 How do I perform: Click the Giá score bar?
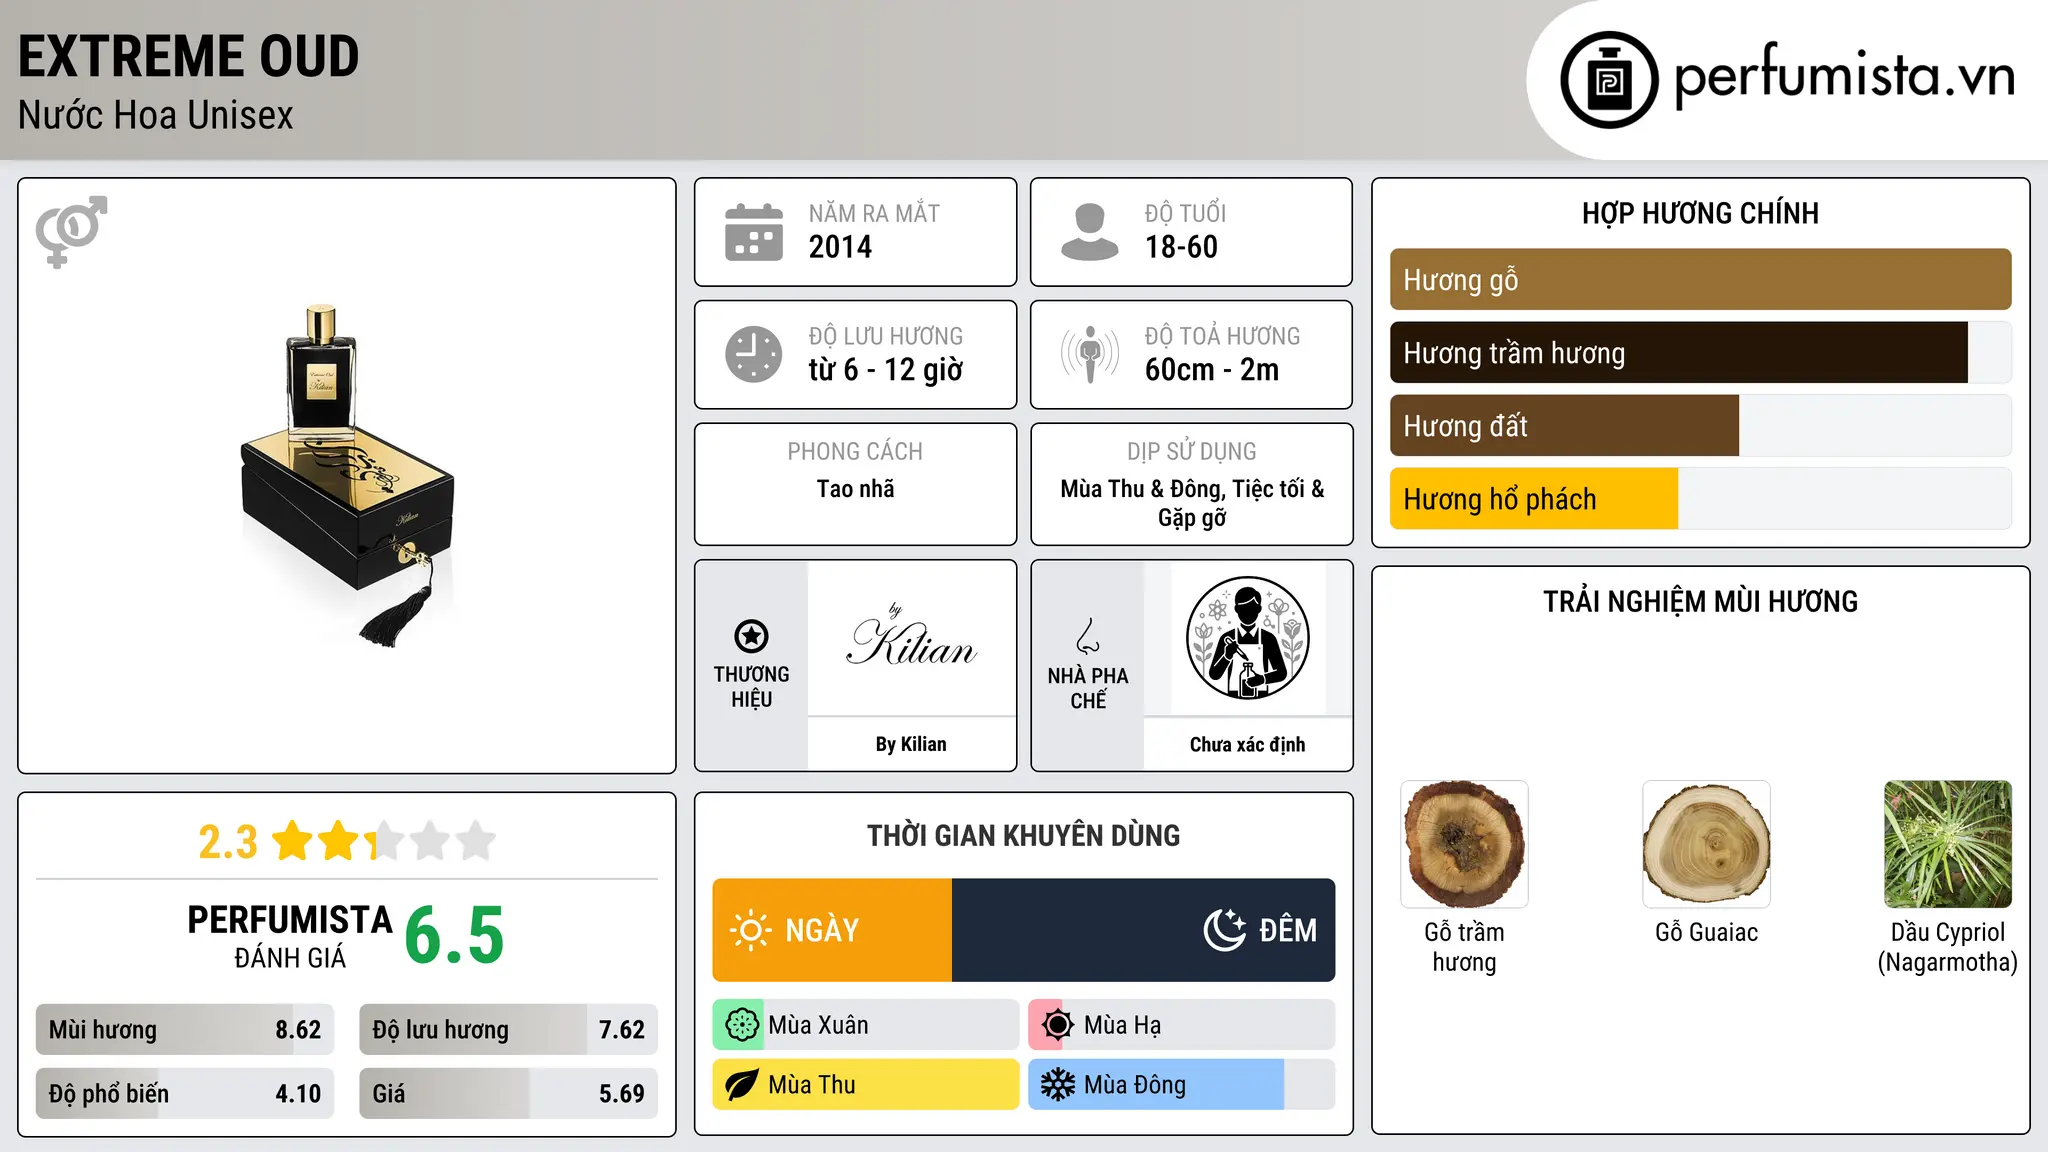point(508,1094)
